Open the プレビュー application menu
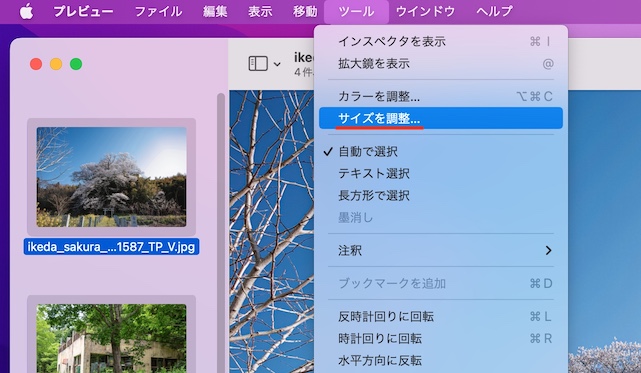The image size is (641, 373). coord(83,11)
